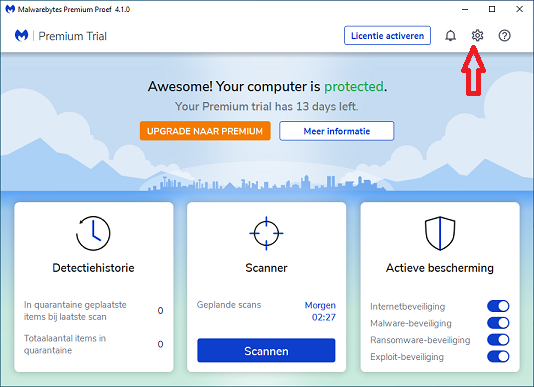The width and height of the screenshot is (534, 387).
Task: Click the Malwarebytes logo beside Premium Trial
Action: [21, 35]
